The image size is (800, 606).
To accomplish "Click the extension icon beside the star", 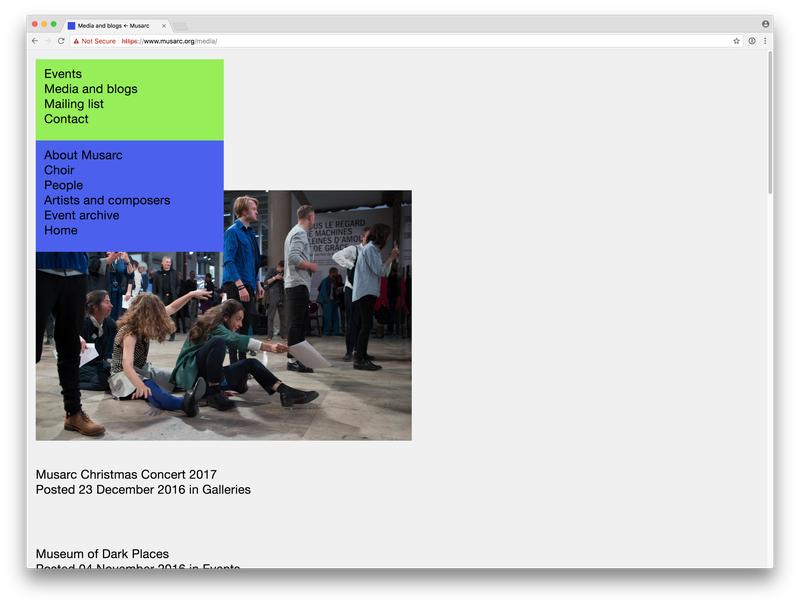I will 752,41.
